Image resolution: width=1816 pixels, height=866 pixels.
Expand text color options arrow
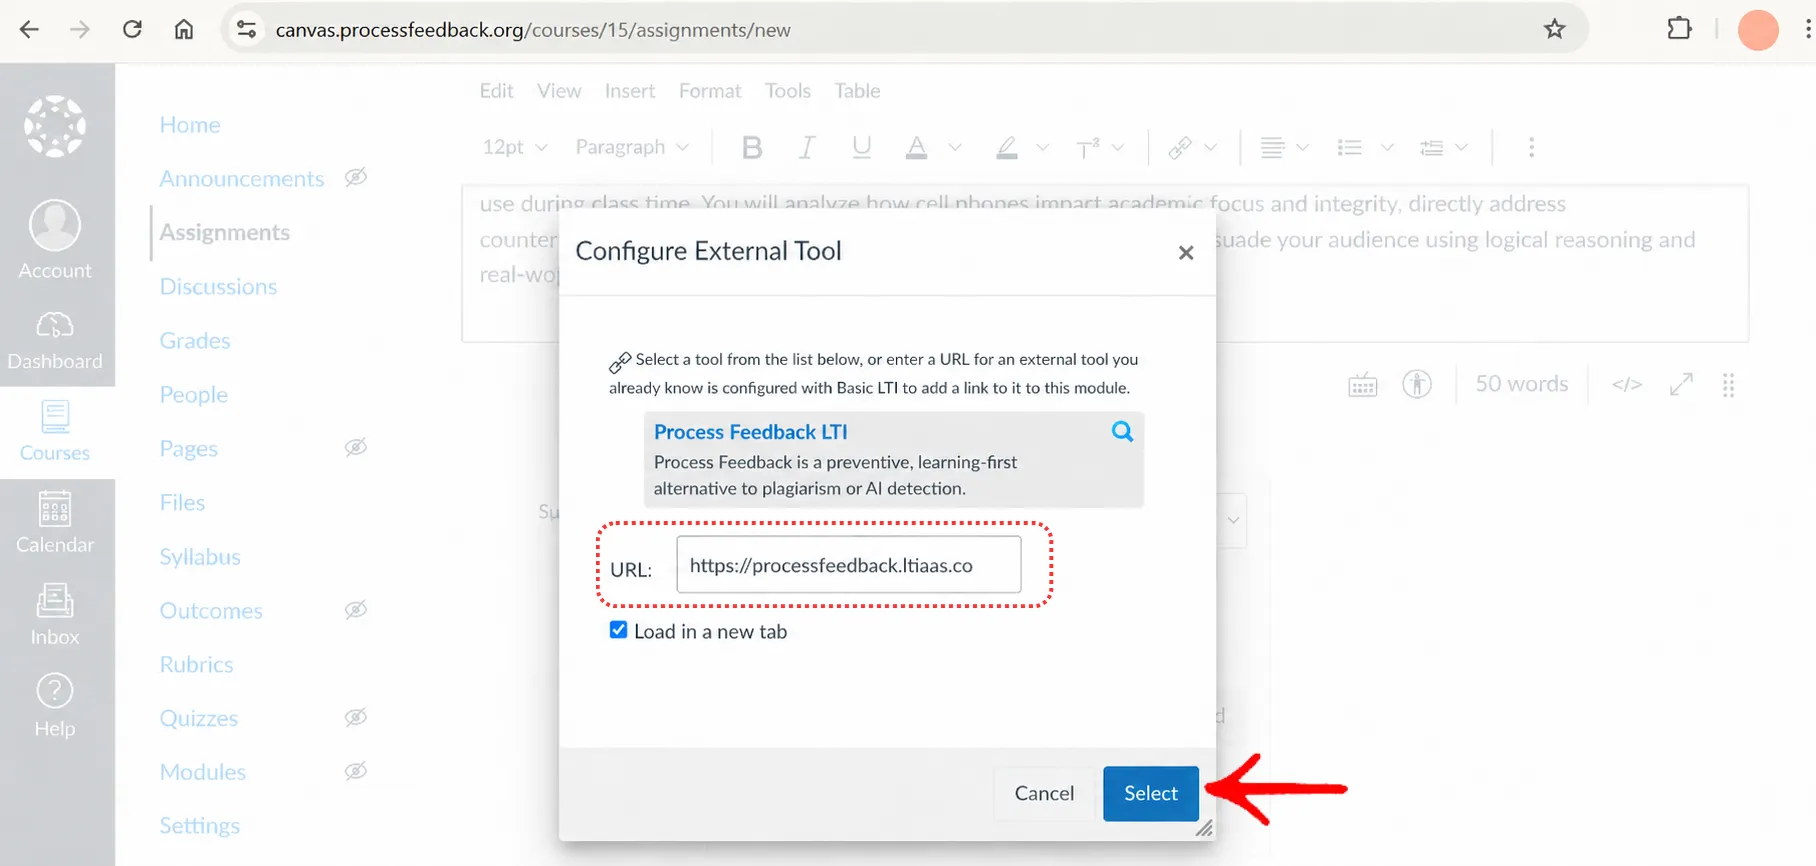[955, 148]
